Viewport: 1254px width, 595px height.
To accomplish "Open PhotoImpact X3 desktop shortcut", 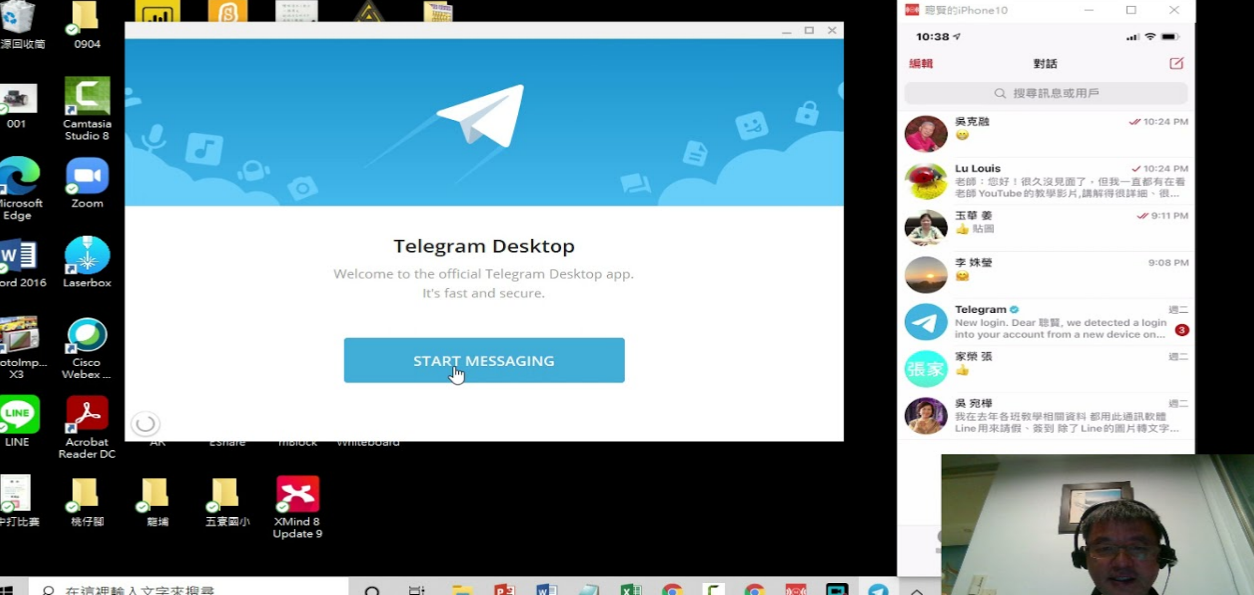I will [18, 348].
